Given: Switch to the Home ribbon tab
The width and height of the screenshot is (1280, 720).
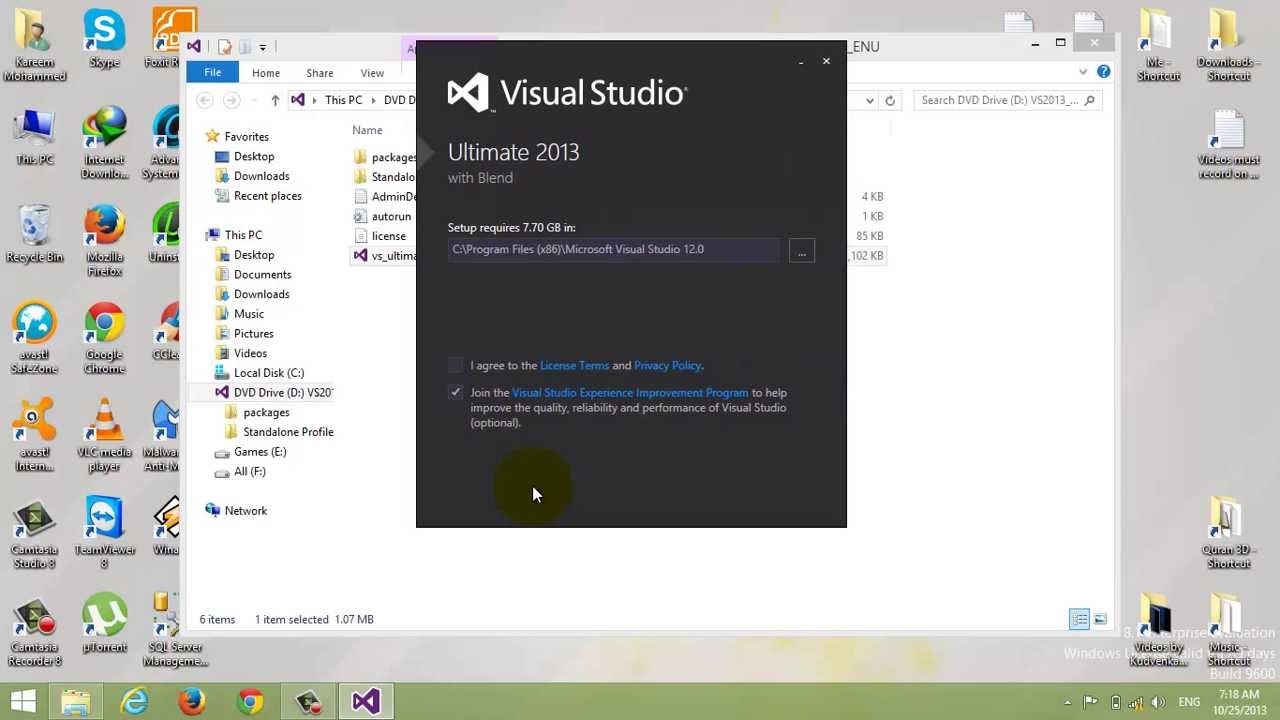Looking at the screenshot, I should click(266, 73).
